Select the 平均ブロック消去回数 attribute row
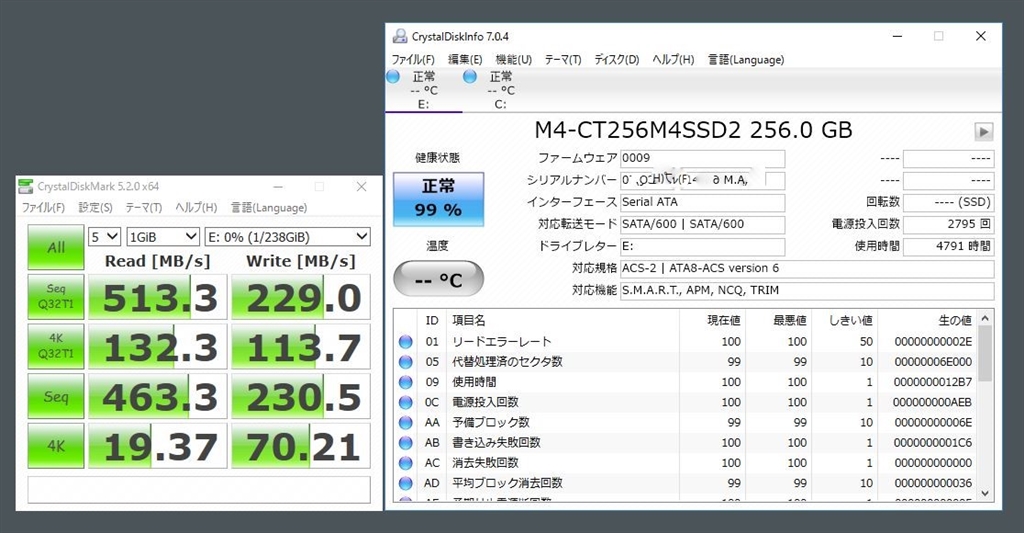The height and width of the screenshot is (533, 1024). tap(686, 483)
